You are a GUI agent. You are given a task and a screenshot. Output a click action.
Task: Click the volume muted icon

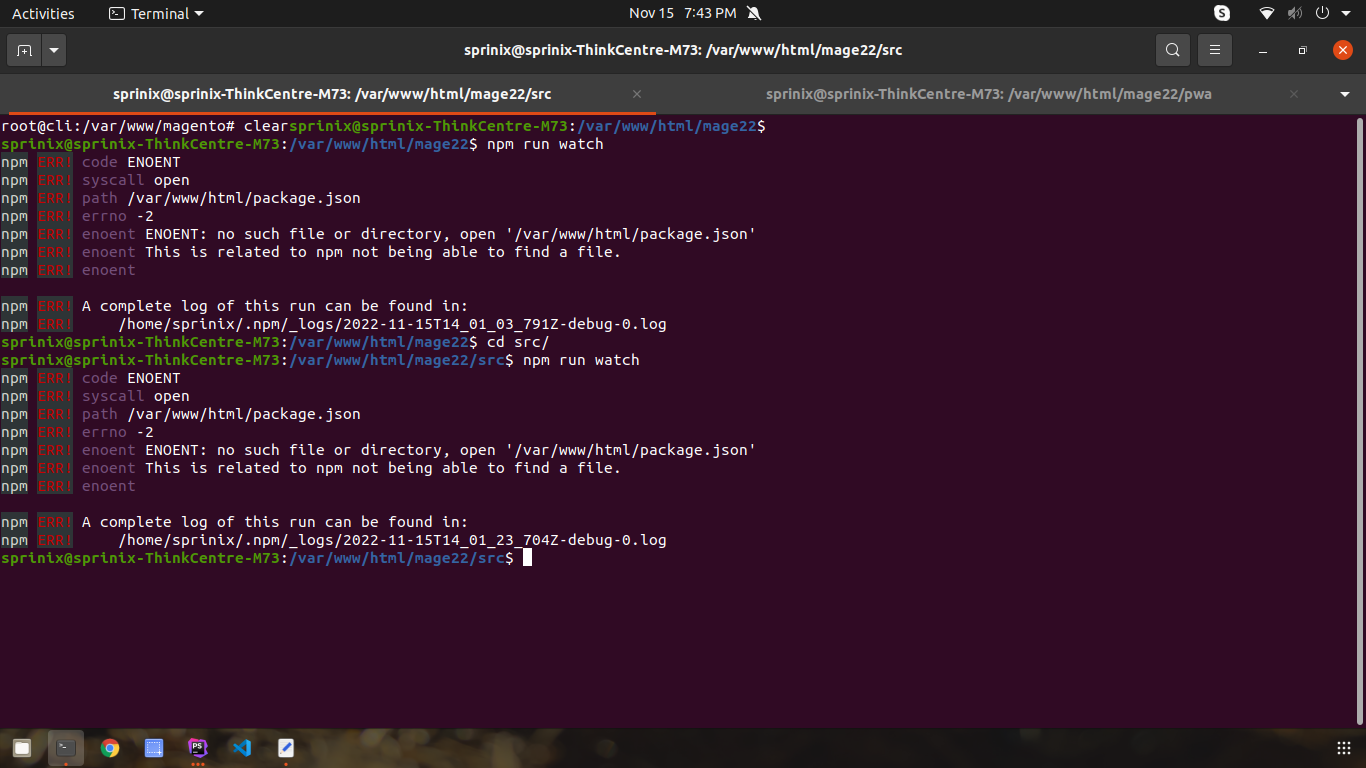pyautogui.click(x=1294, y=13)
